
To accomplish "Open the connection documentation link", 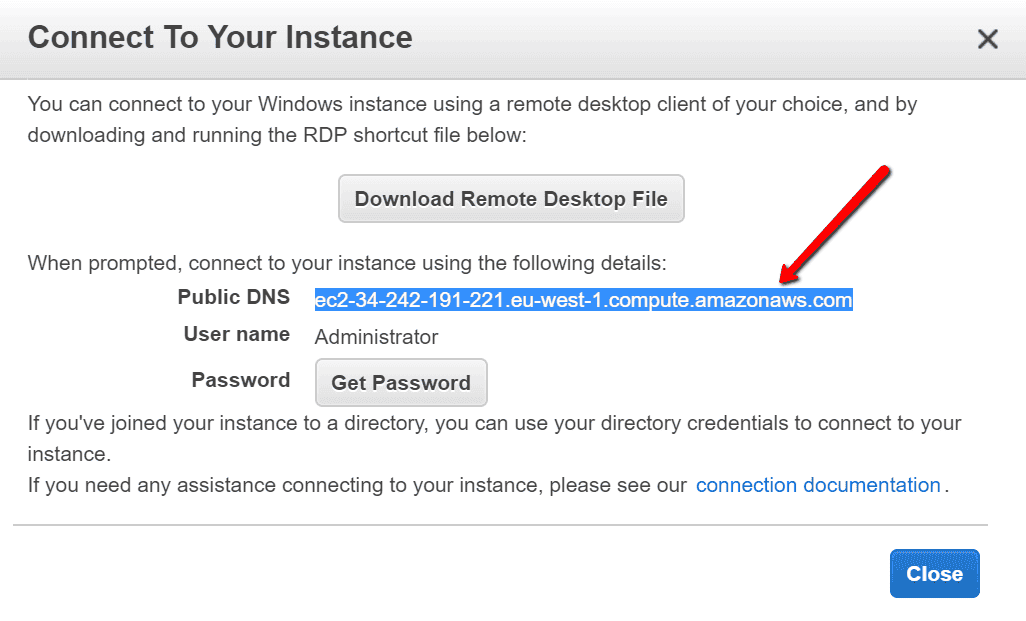I will [x=818, y=486].
